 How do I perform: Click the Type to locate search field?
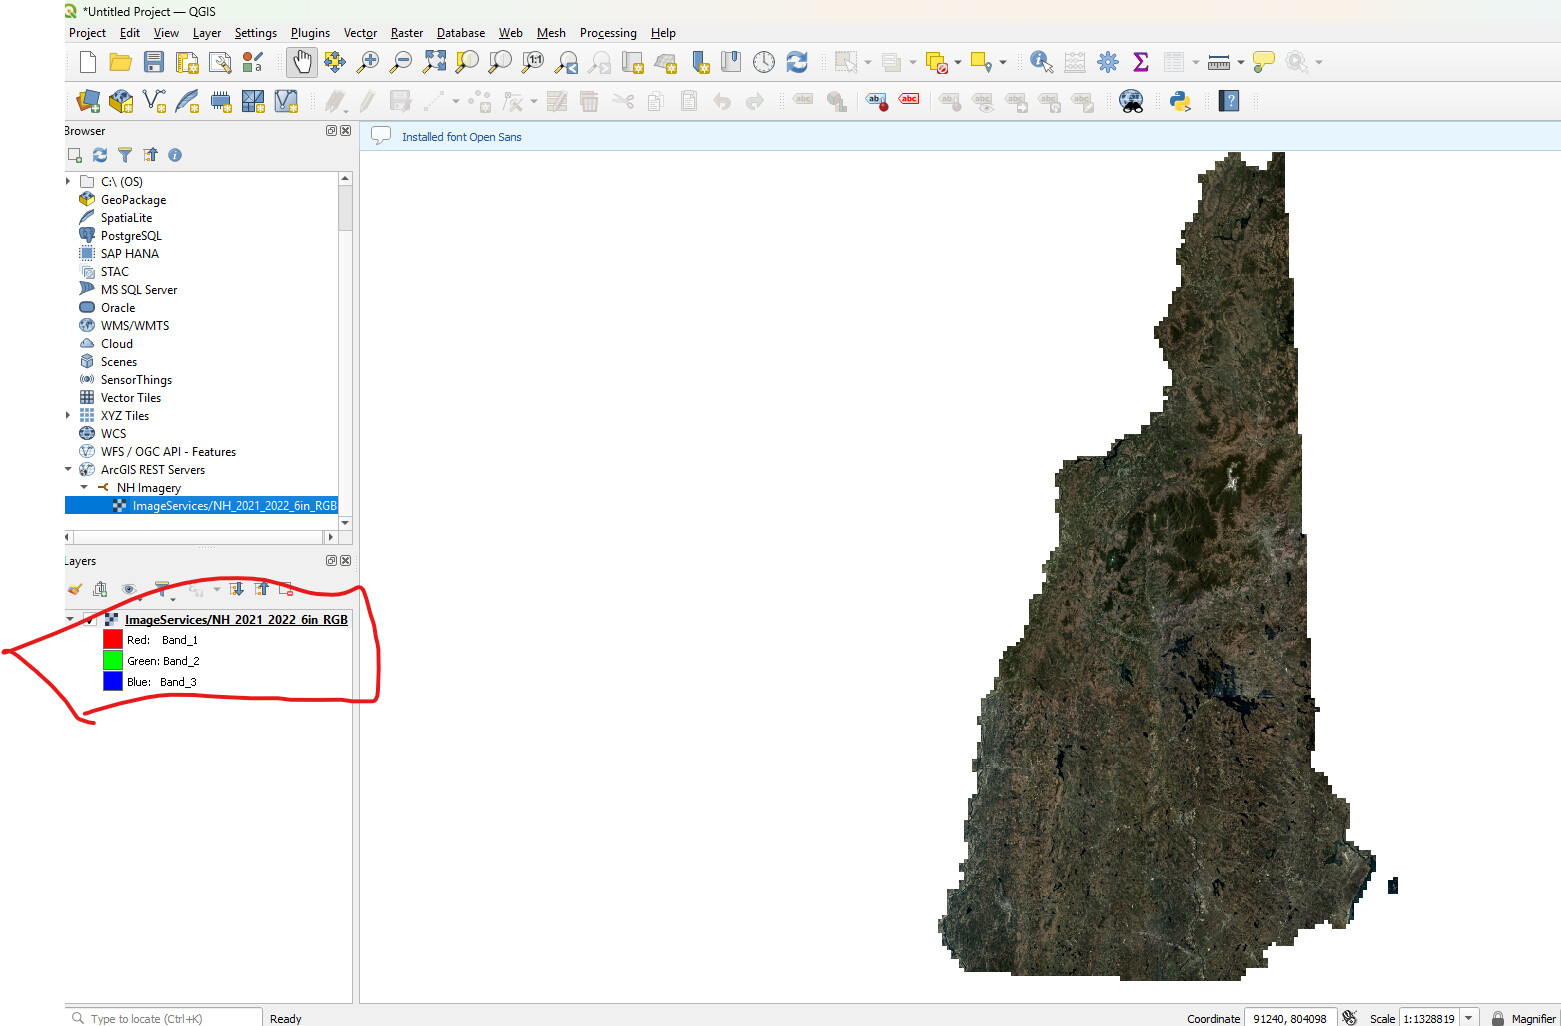tap(160, 1018)
